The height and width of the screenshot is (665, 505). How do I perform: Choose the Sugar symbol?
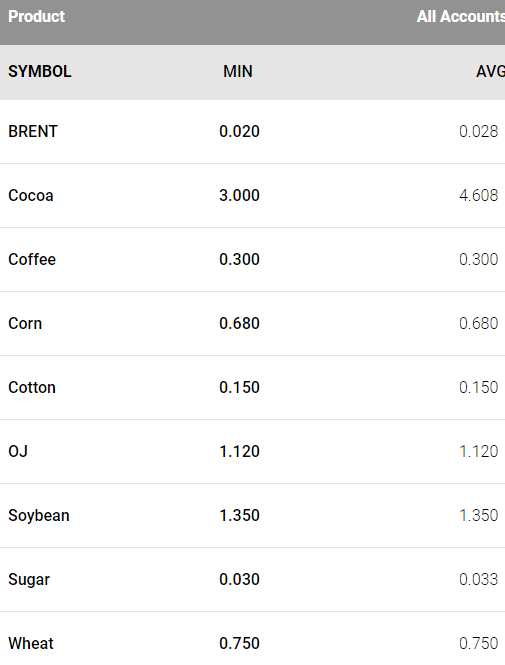point(29,580)
